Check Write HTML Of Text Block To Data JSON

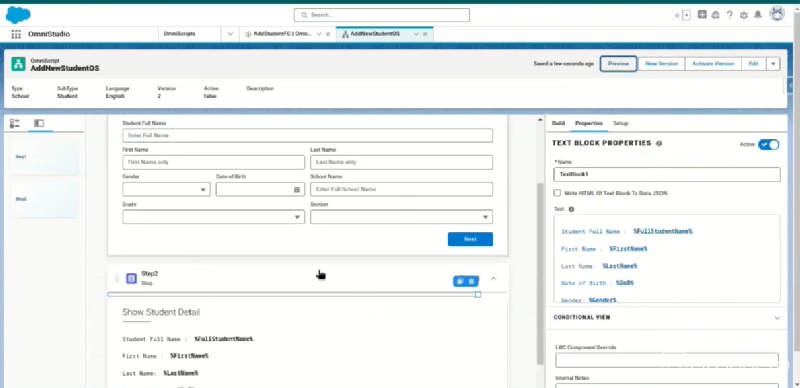[x=557, y=193]
